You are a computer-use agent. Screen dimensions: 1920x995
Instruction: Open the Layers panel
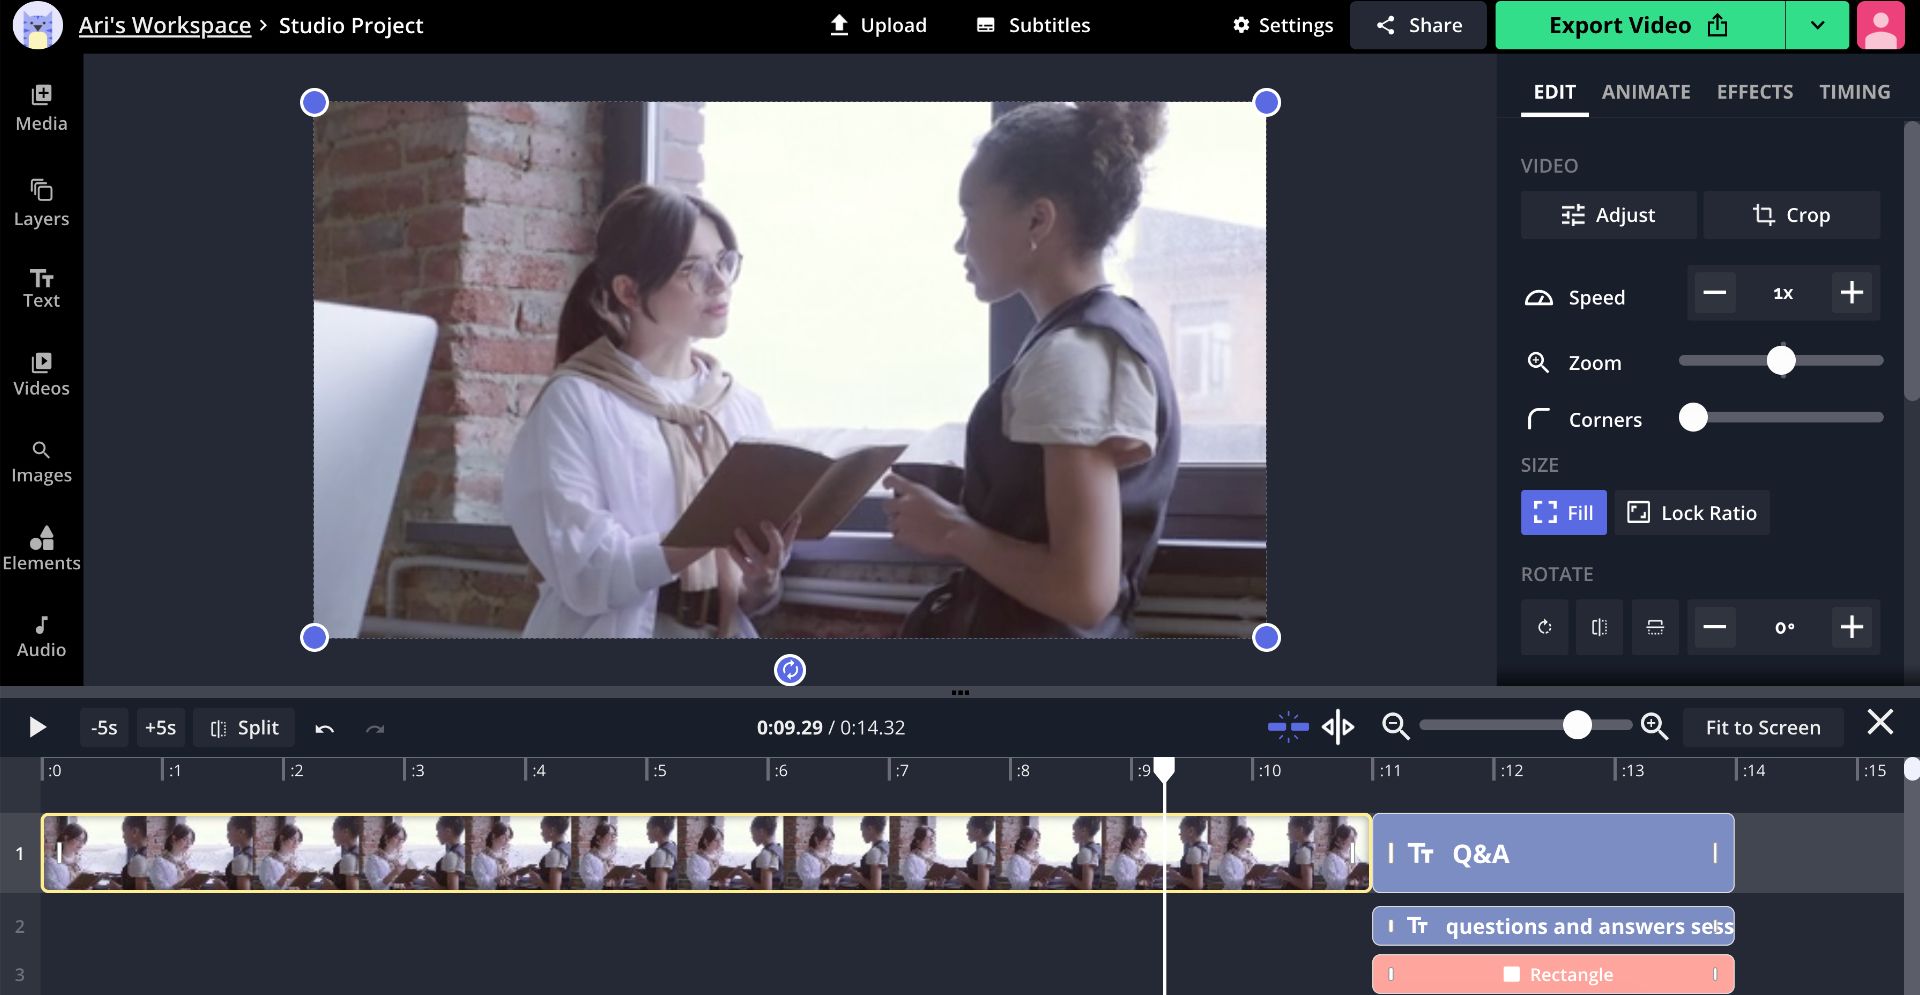[x=41, y=203]
